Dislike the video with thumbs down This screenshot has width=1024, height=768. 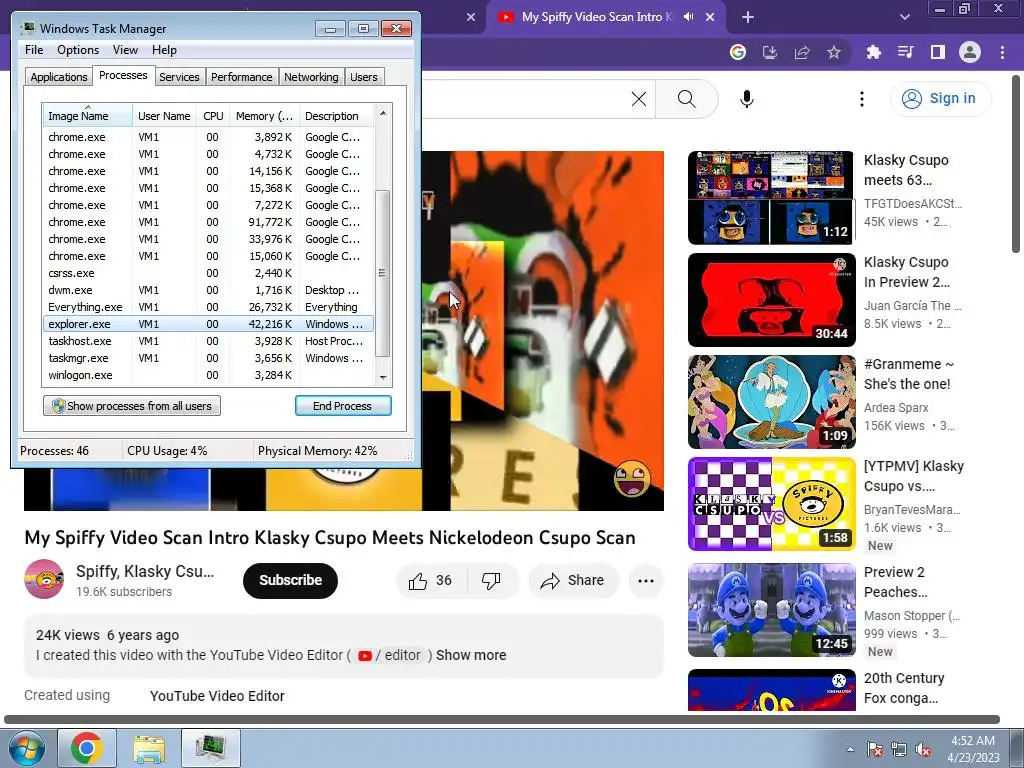point(491,581)
